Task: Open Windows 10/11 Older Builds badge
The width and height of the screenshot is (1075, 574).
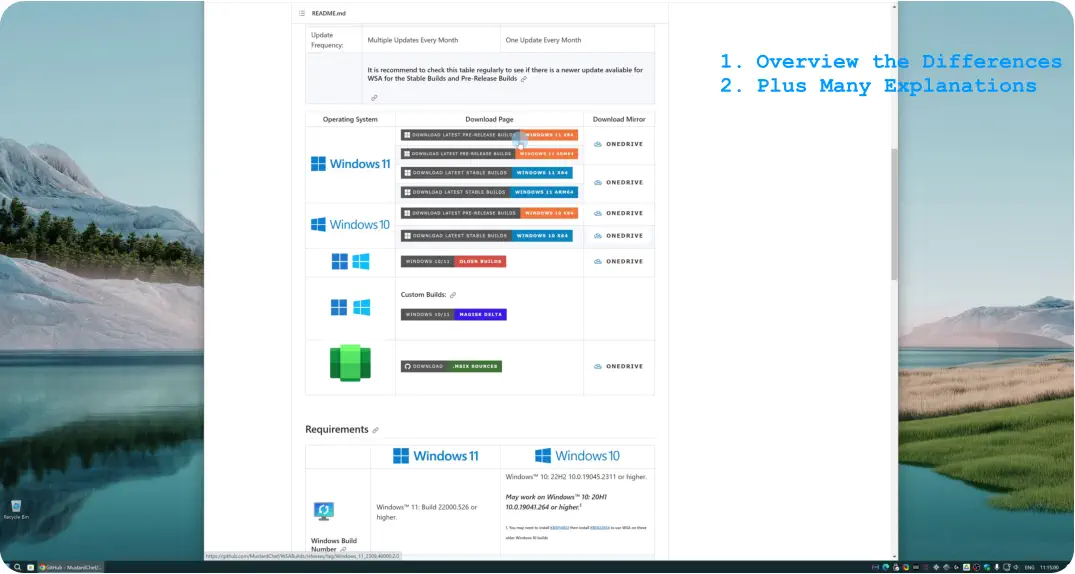Action: point(453,262)
